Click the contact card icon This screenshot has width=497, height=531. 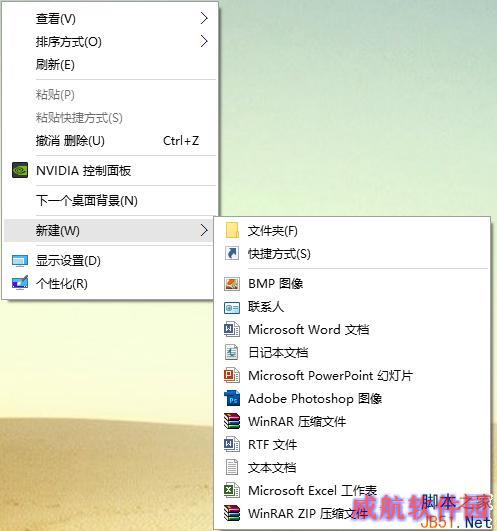(x=232, y=307)
